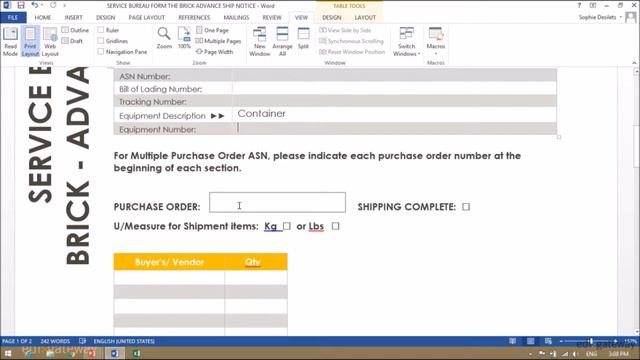
Task: Switch to the PAGE LAYOUT tab
Action: pos(147,18)
